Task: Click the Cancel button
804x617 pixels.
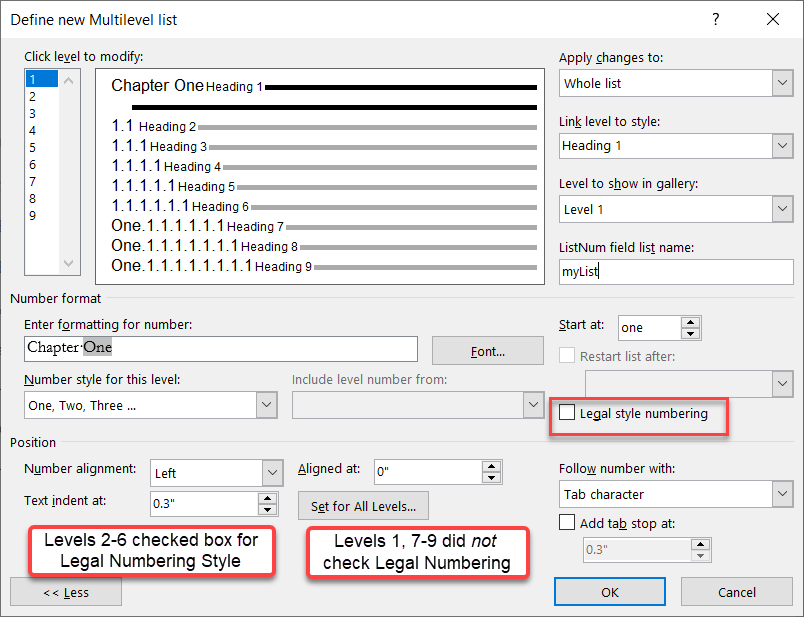Action: (x=737, y=592)
